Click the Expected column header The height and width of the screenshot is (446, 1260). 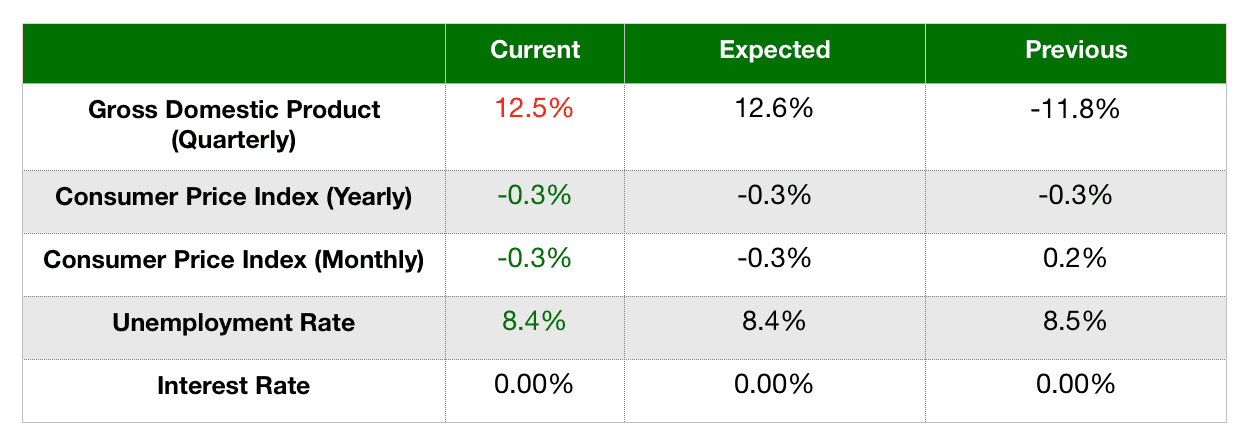pos(775,50)
